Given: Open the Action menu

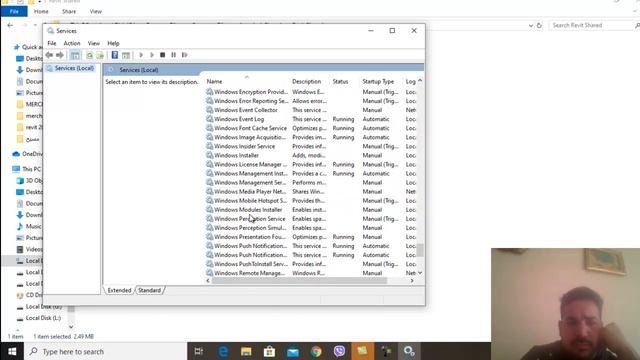Looking at the screenshot, I should (x=72, y=43).
